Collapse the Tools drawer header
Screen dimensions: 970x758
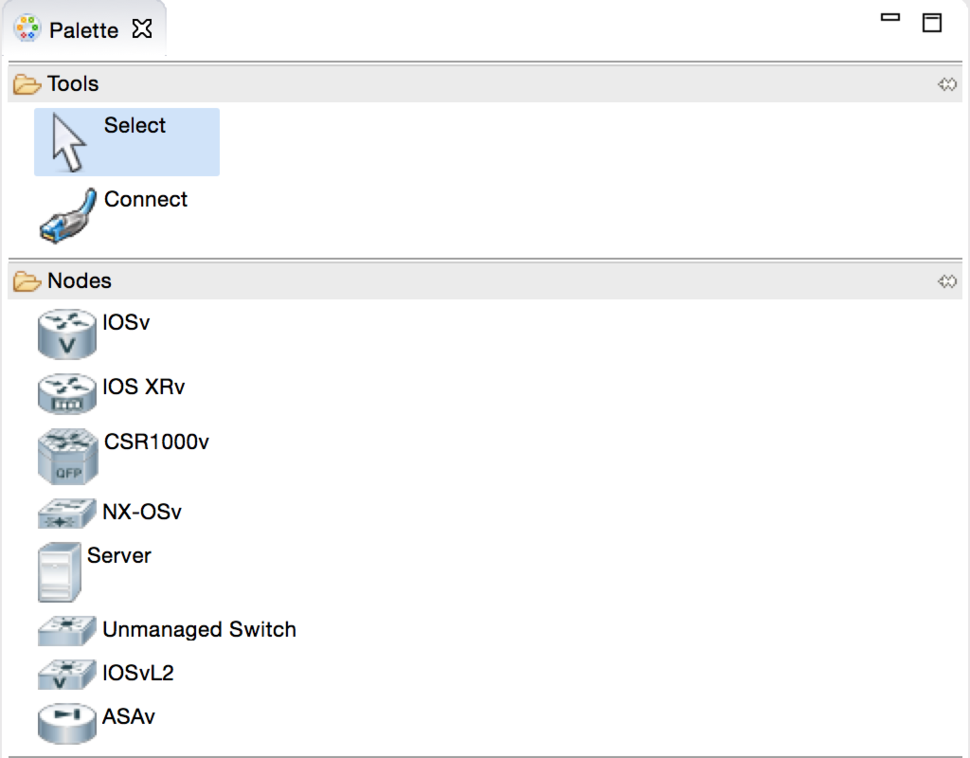485,84
